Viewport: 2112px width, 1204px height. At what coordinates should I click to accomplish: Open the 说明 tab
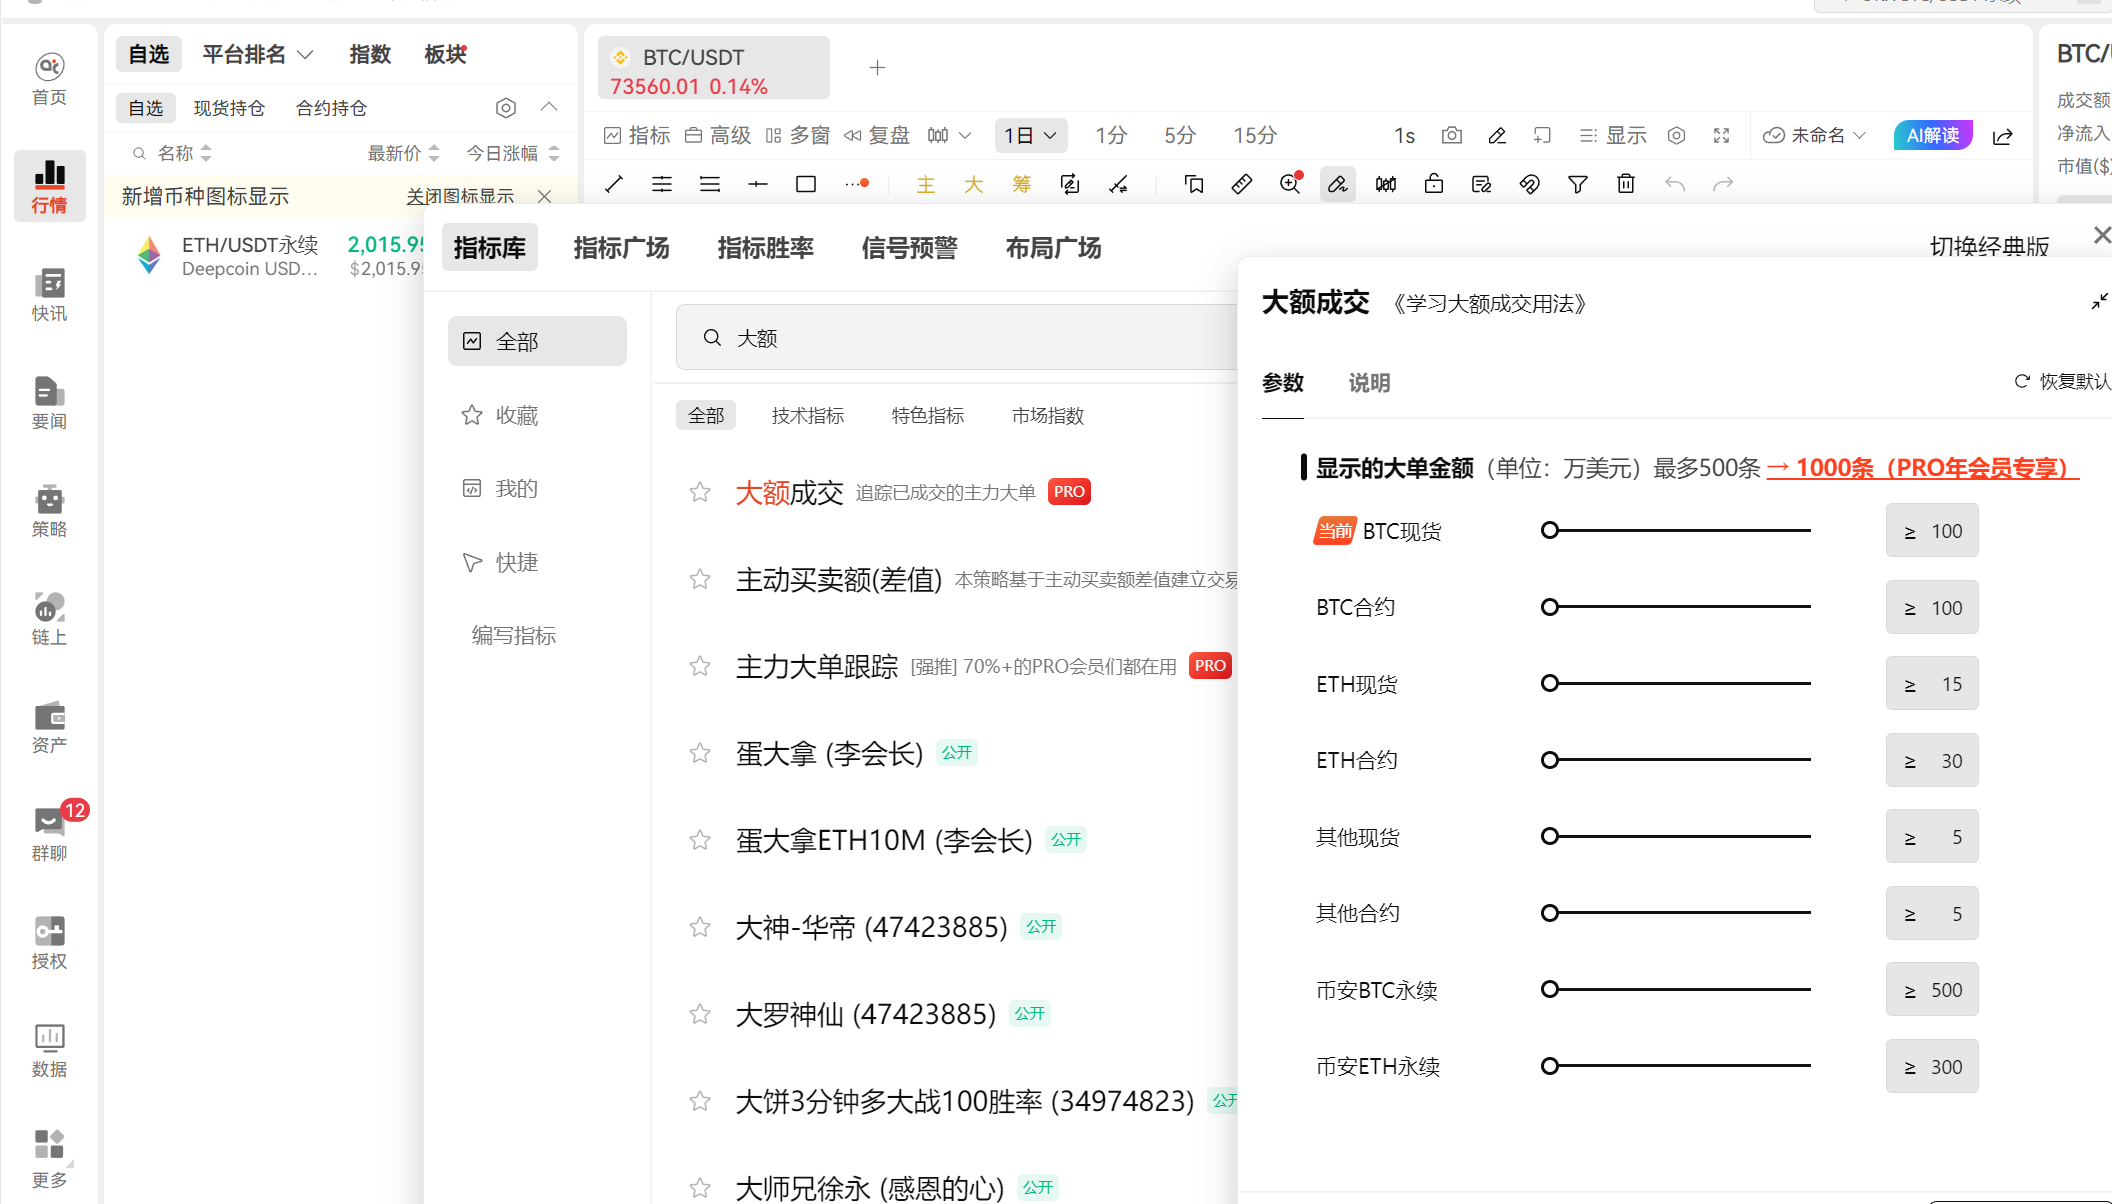tap(1369, 383)
